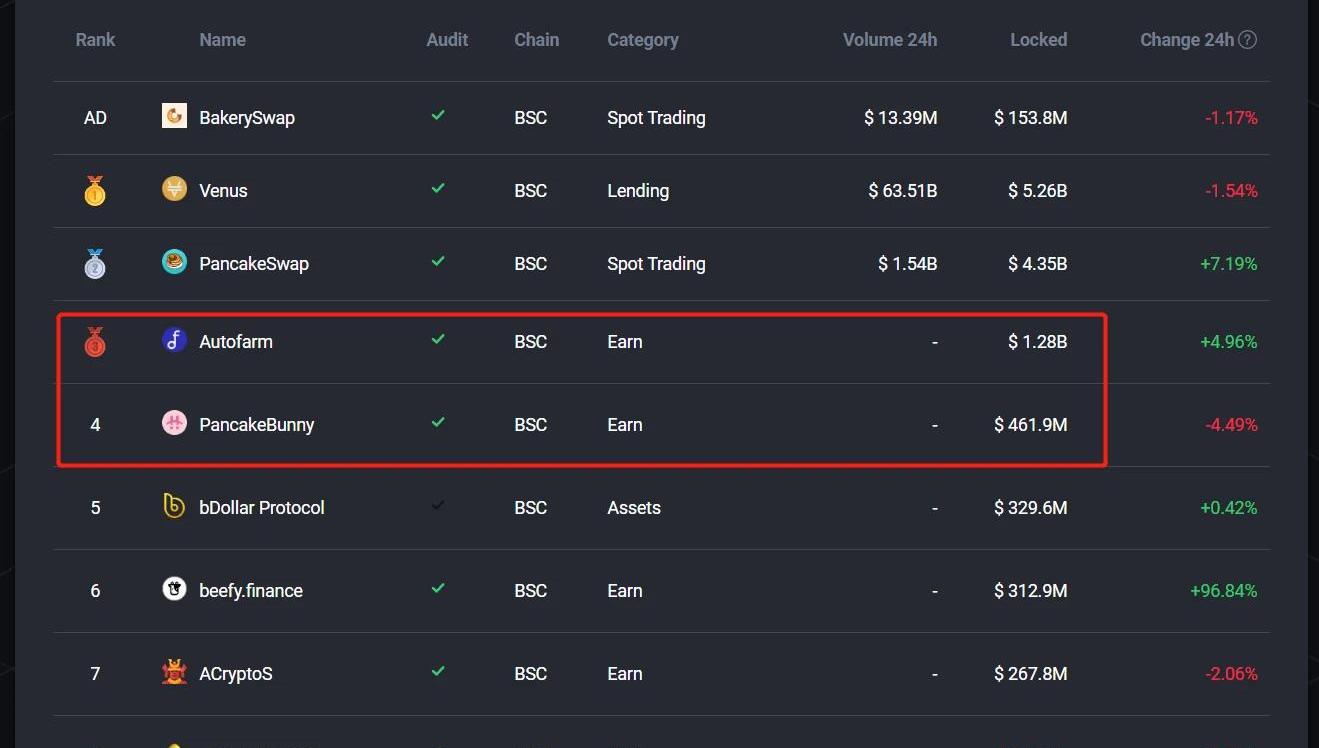
Task: Click the silver medal rank icon
Action: coord(95,264)
